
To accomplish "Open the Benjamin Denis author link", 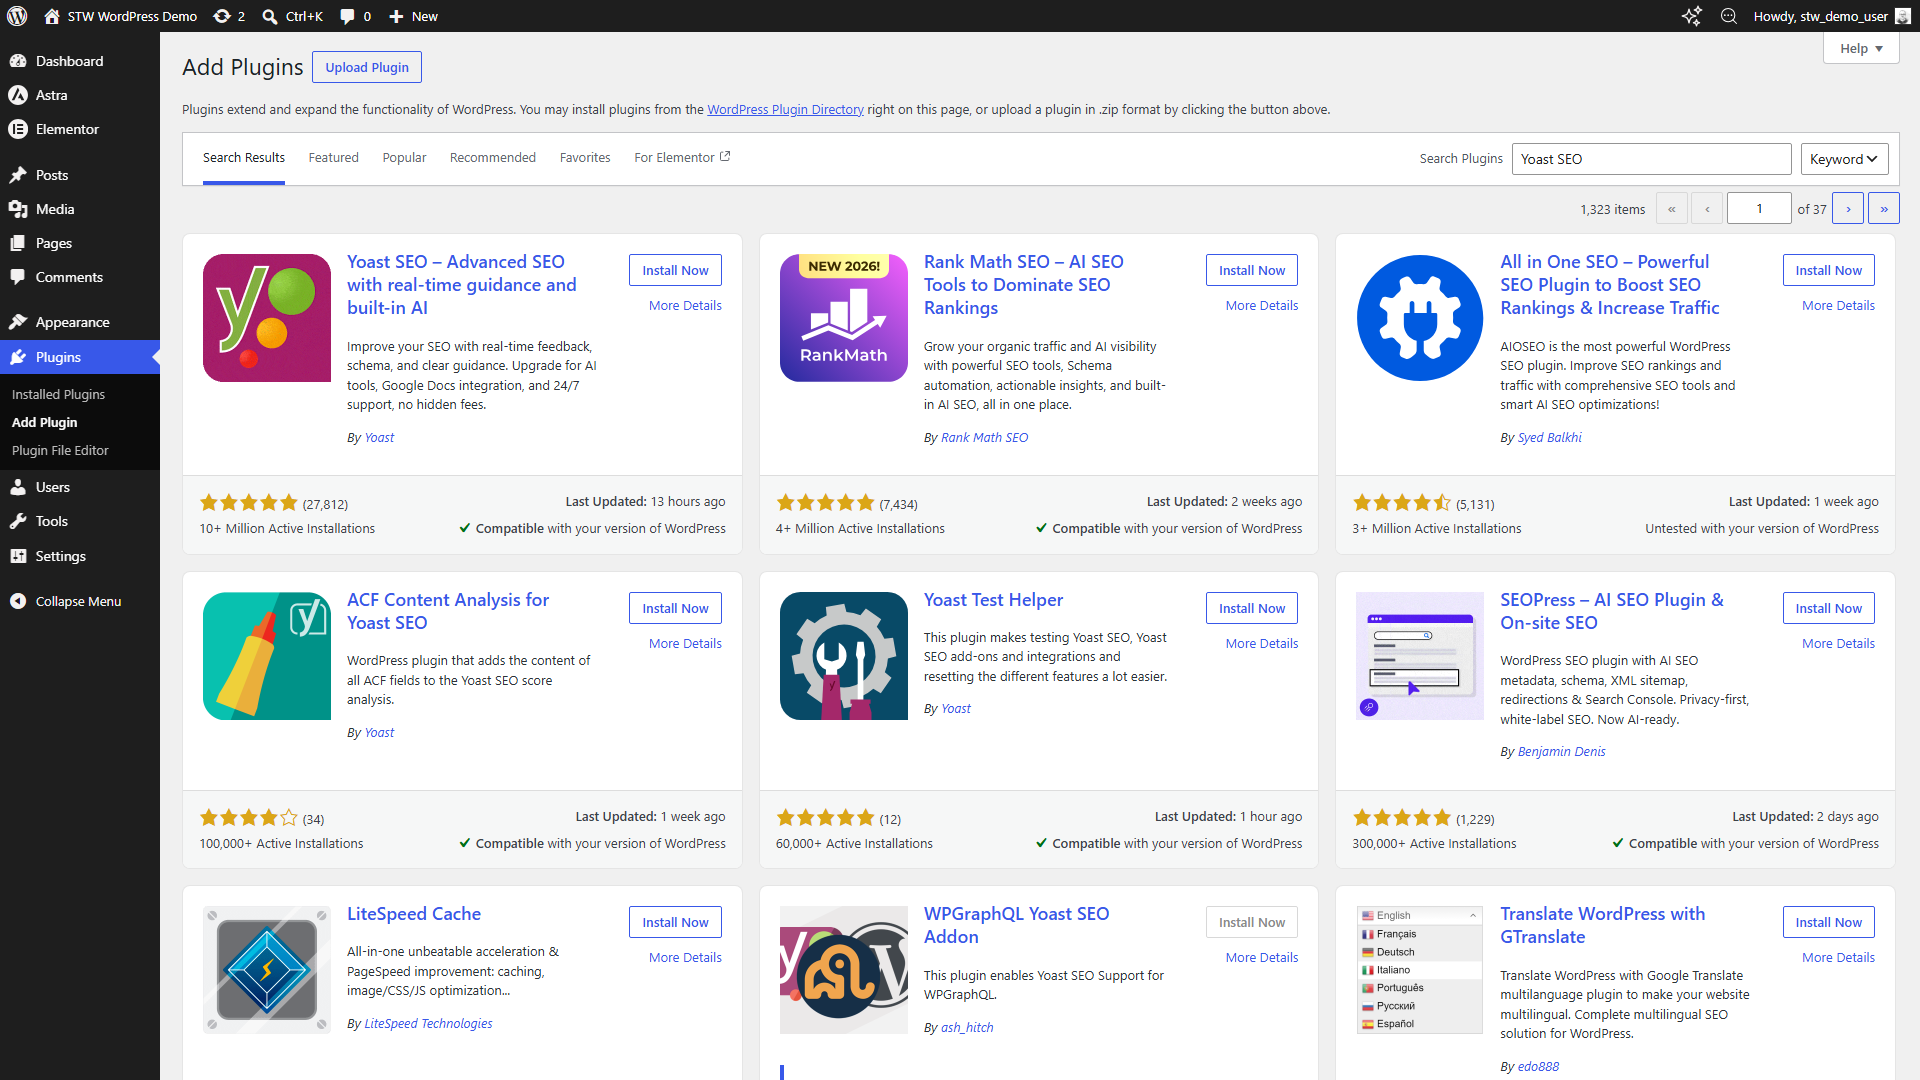I will (1561, 751).
